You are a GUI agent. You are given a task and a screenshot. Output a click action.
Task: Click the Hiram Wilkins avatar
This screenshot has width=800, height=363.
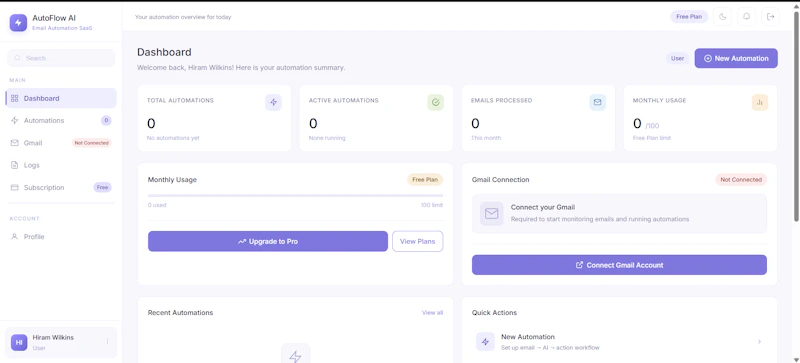(x=19, y=342)
